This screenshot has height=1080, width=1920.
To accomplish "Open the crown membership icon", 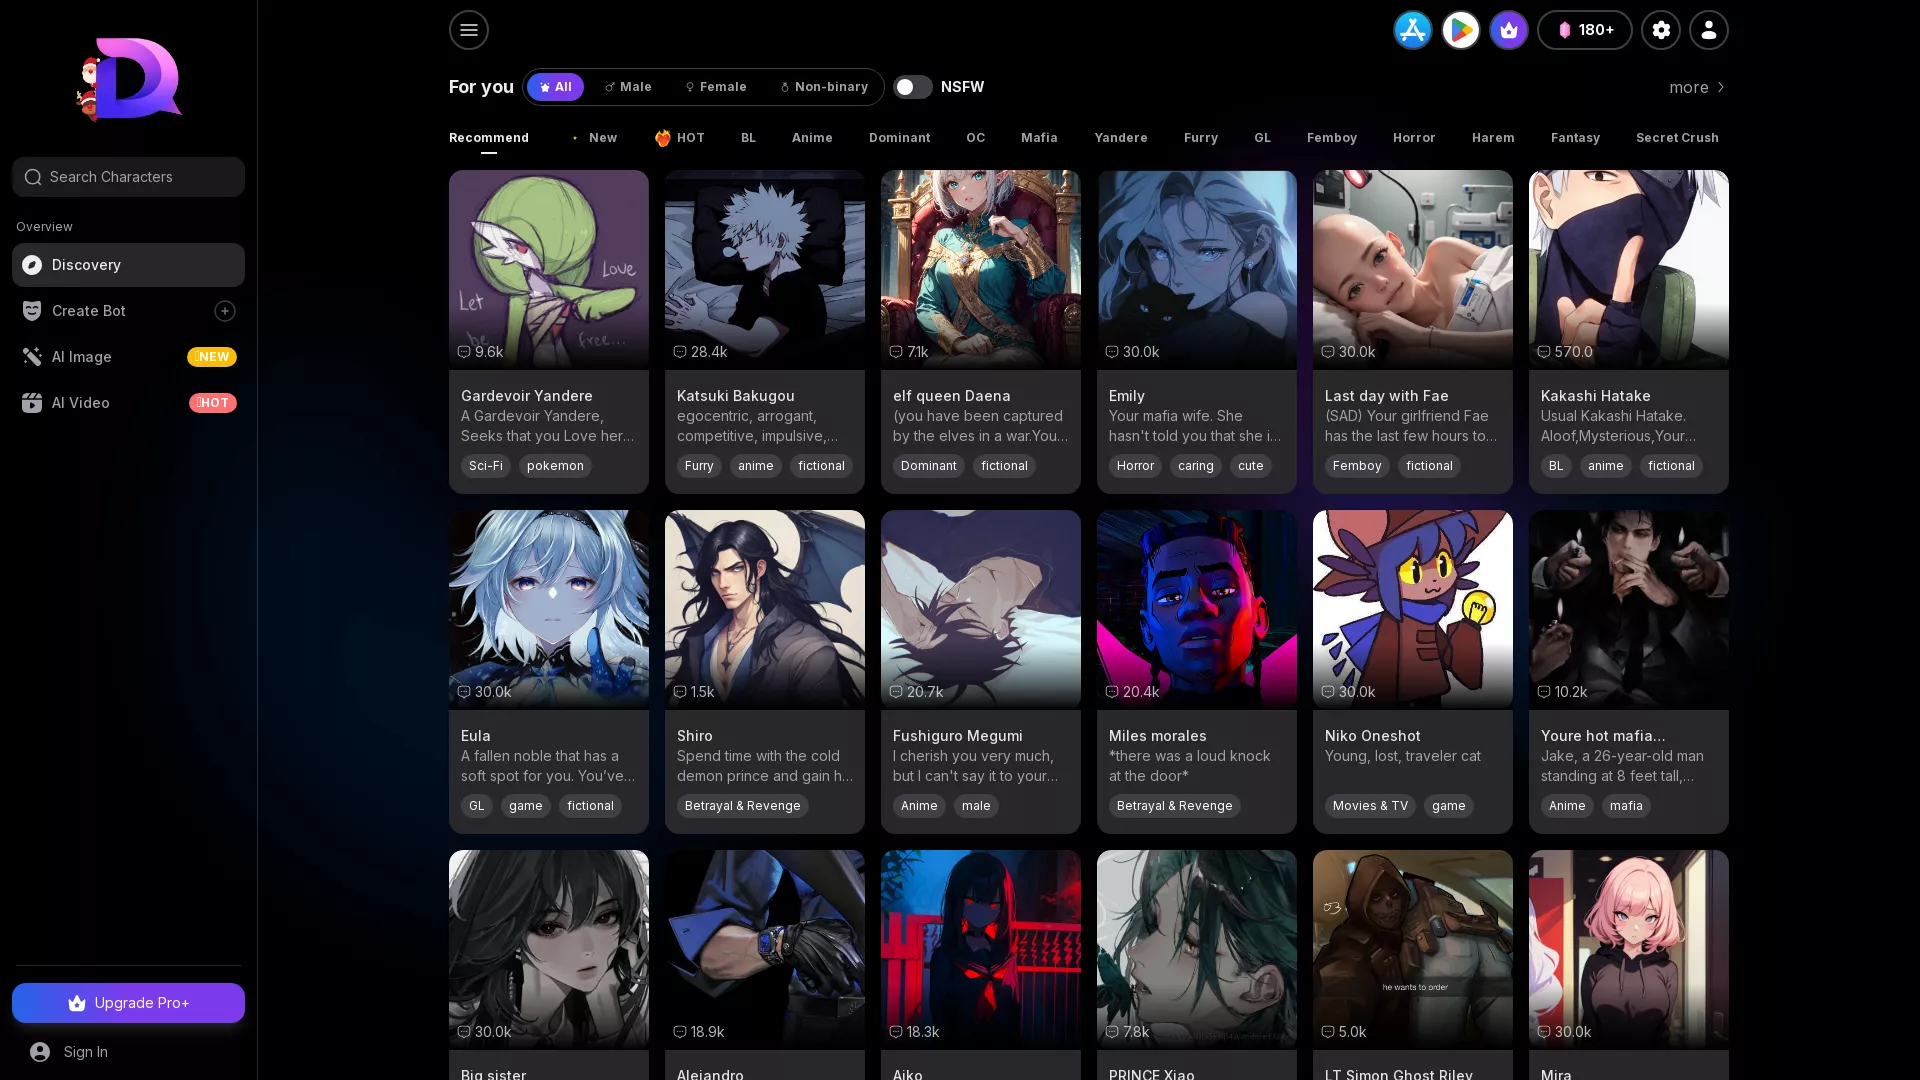I will click(1508, 30).
